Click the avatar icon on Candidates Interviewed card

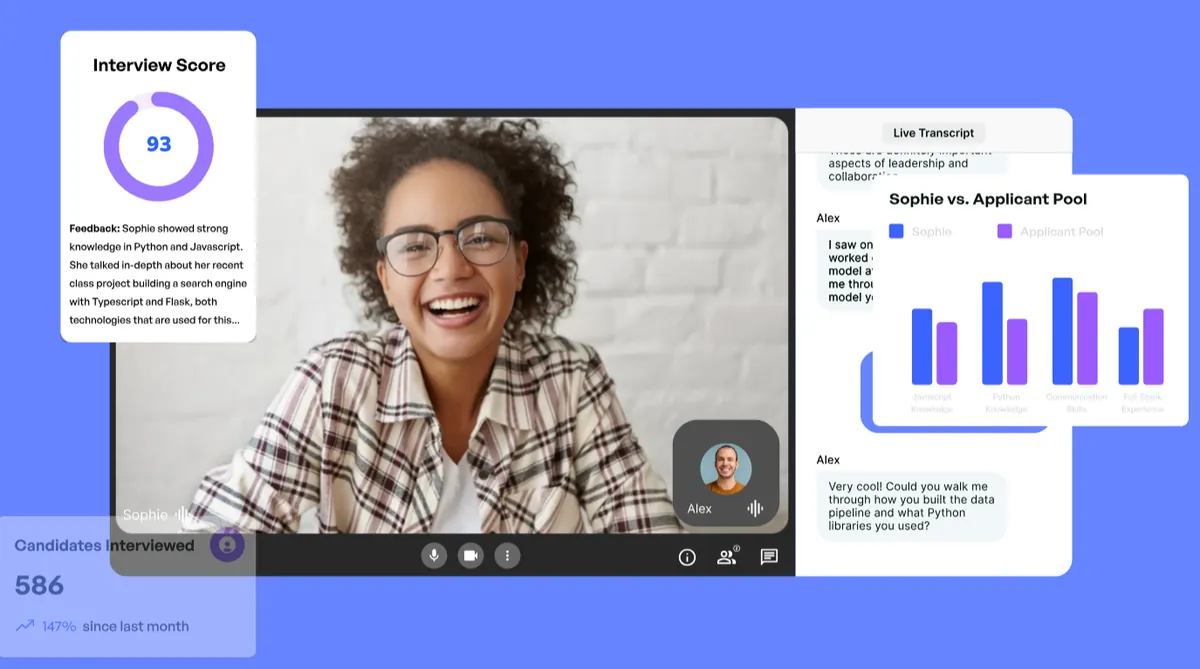228,545
